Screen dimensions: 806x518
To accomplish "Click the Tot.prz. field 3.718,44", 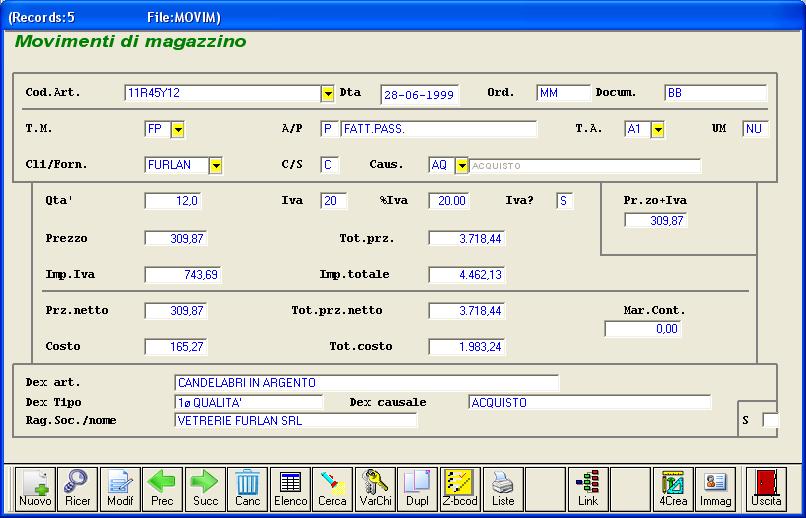I will pos(467,238).
